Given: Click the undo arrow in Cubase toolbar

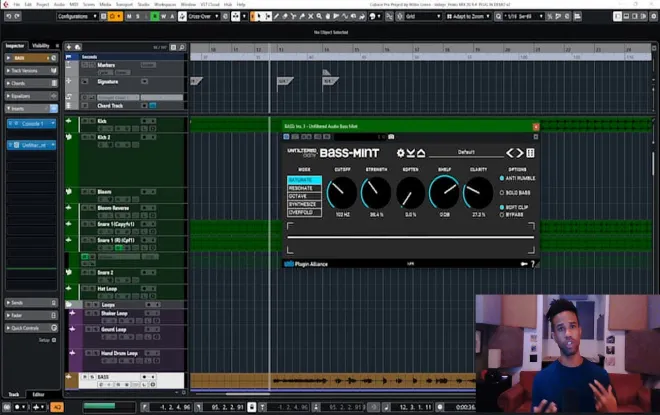Looking at the screenshot, I should pyautogui.click(x=8, y=16).
